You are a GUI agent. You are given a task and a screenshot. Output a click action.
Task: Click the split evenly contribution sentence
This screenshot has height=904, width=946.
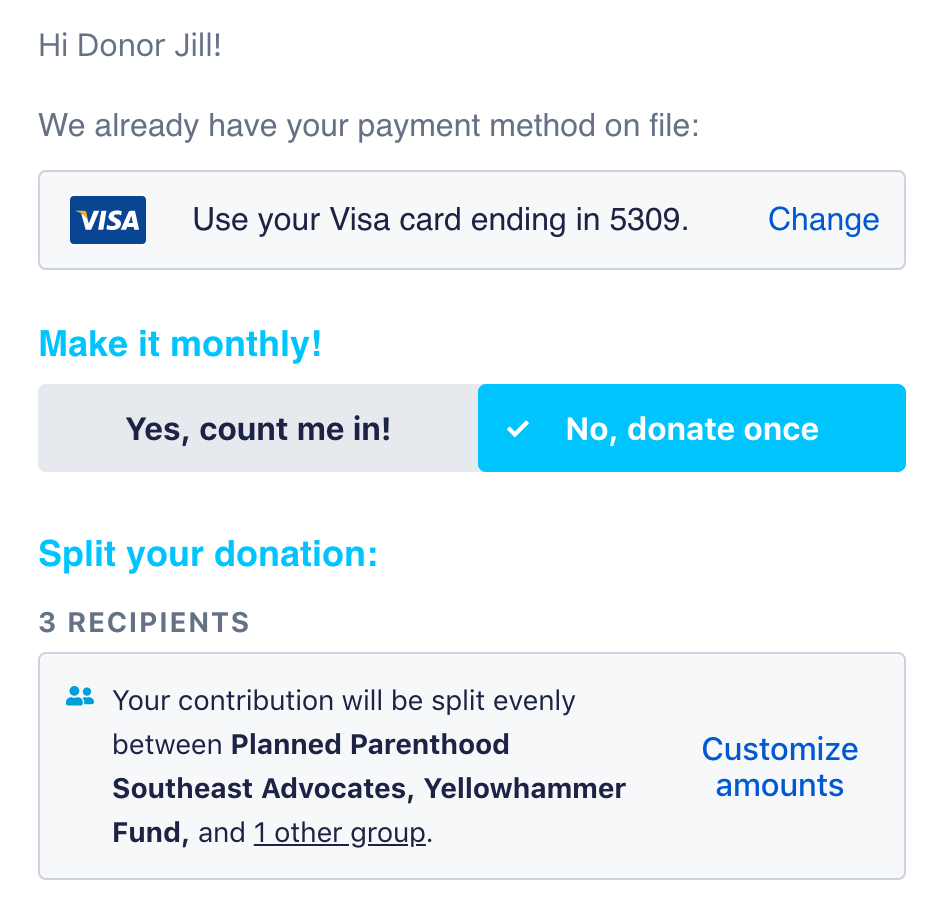369,766
